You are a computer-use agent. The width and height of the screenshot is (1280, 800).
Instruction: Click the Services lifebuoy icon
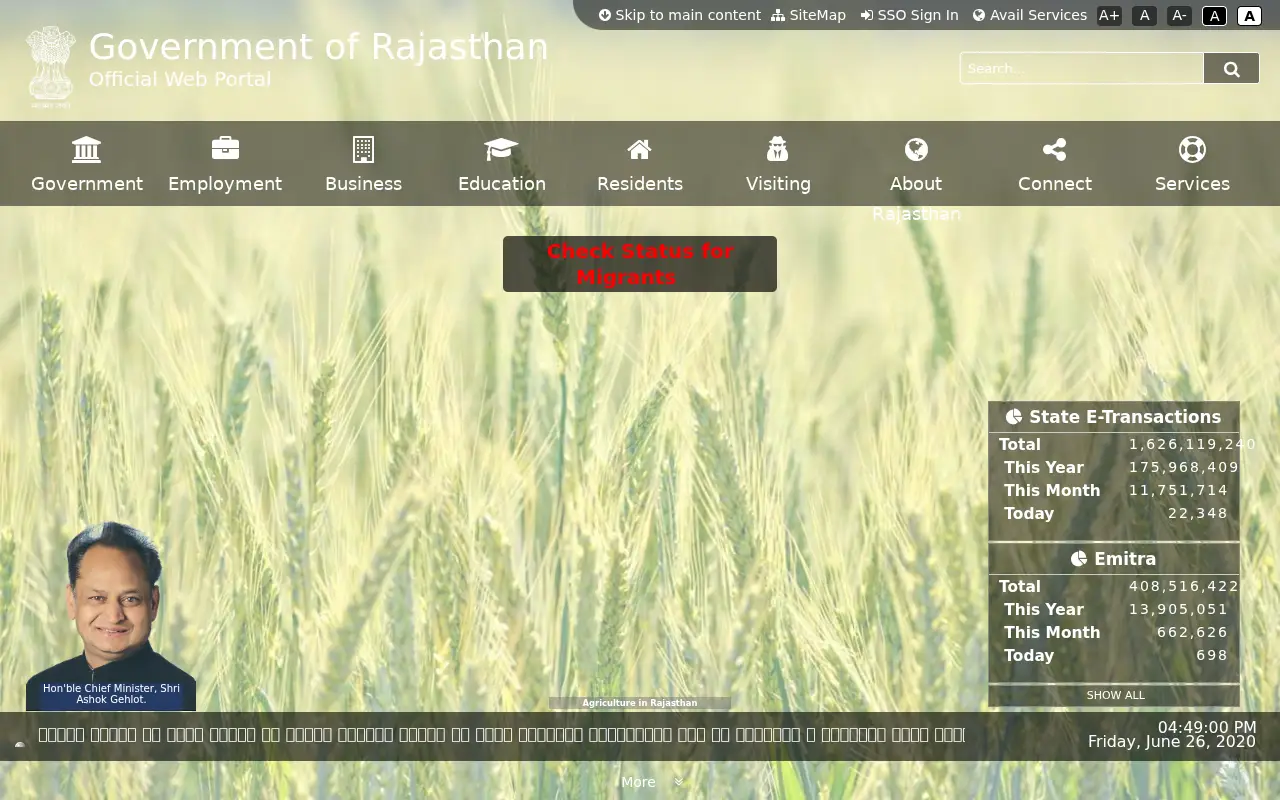[x=1192, y=149]
